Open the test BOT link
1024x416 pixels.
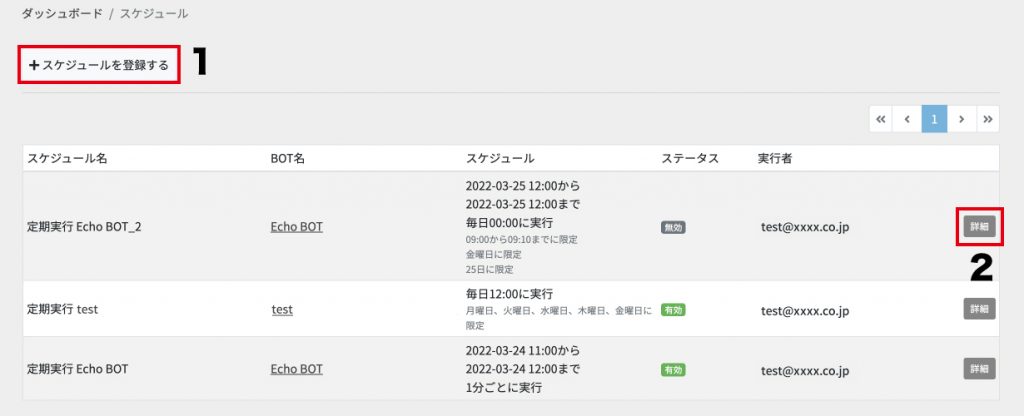pos(282,310)
